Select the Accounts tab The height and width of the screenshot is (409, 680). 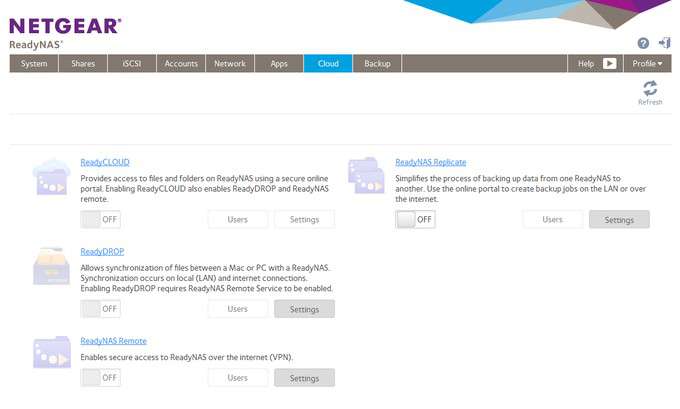(x=181, y=64)
